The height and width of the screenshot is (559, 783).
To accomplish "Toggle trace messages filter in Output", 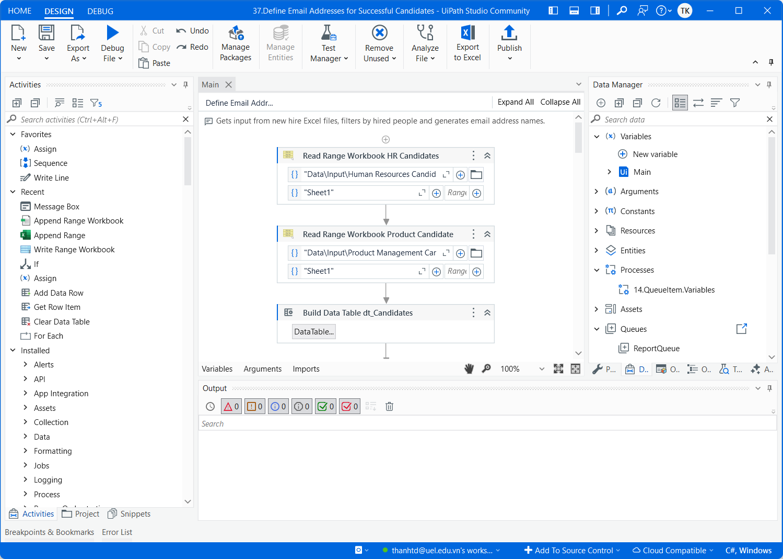I will click(x=302, y=407).
